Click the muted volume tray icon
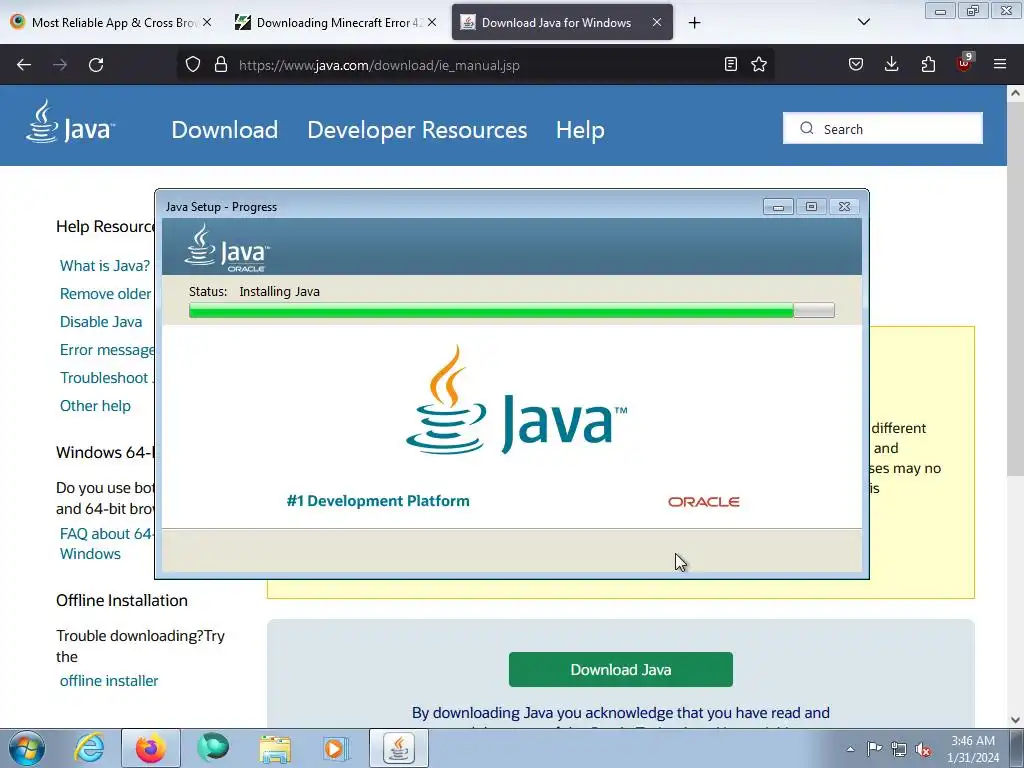Viewport: 1024px width, 768px height. click(923, 749)
